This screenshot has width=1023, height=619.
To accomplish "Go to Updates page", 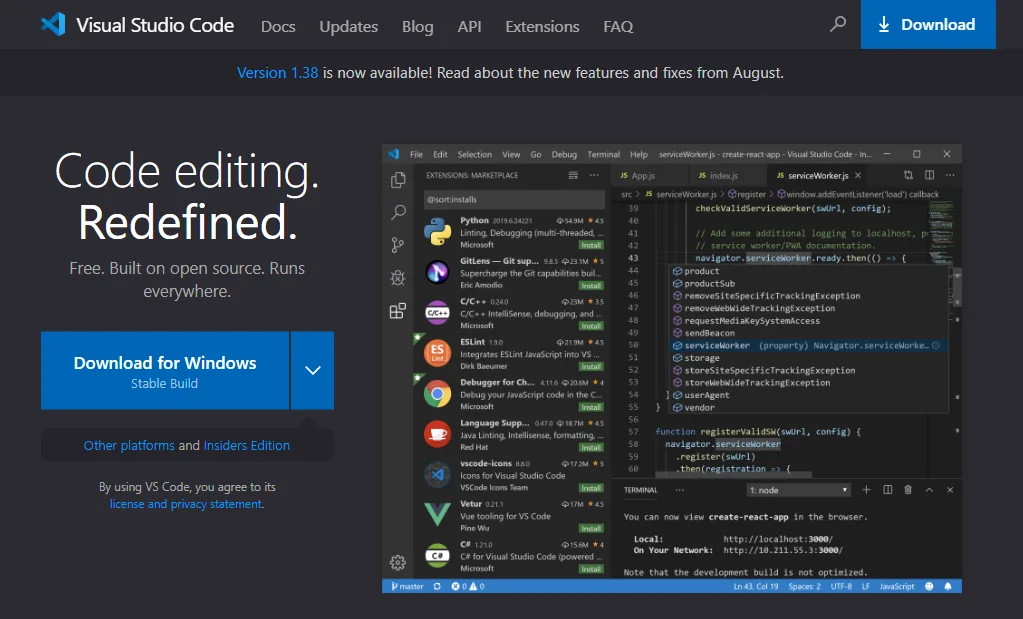I will click(x=348, y=27).
